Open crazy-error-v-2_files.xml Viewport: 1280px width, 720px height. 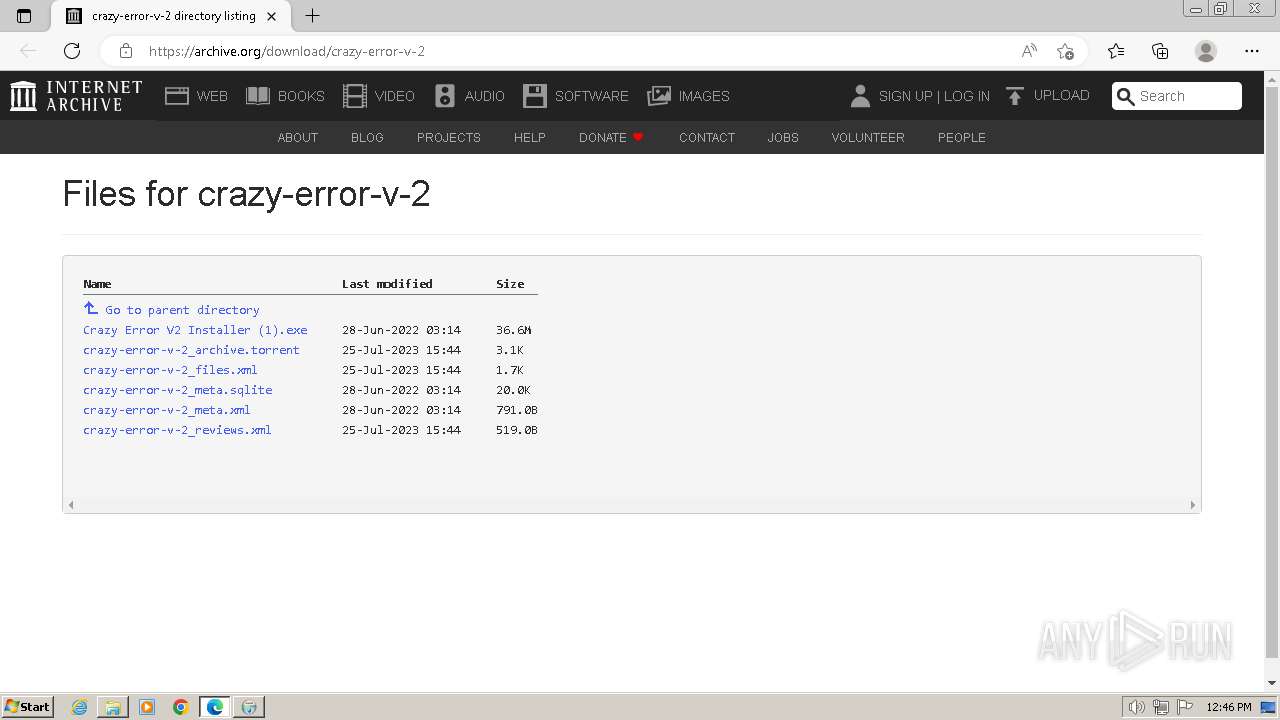(x=170, y=370)
